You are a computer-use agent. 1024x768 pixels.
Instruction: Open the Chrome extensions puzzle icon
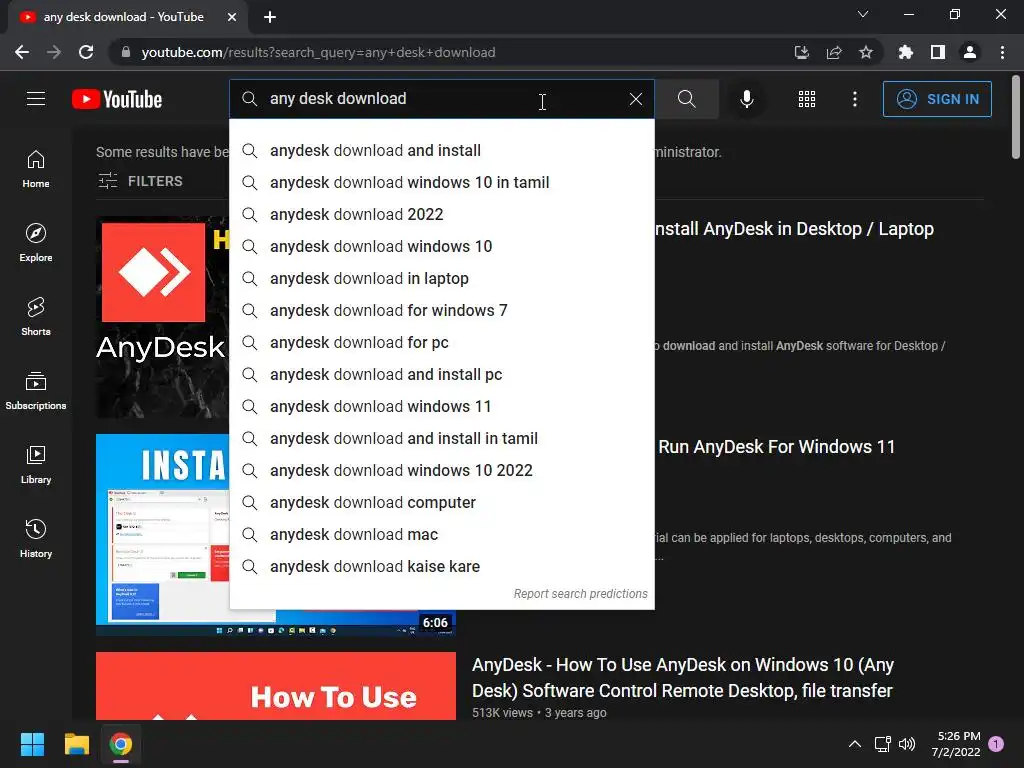pos(905,52)
